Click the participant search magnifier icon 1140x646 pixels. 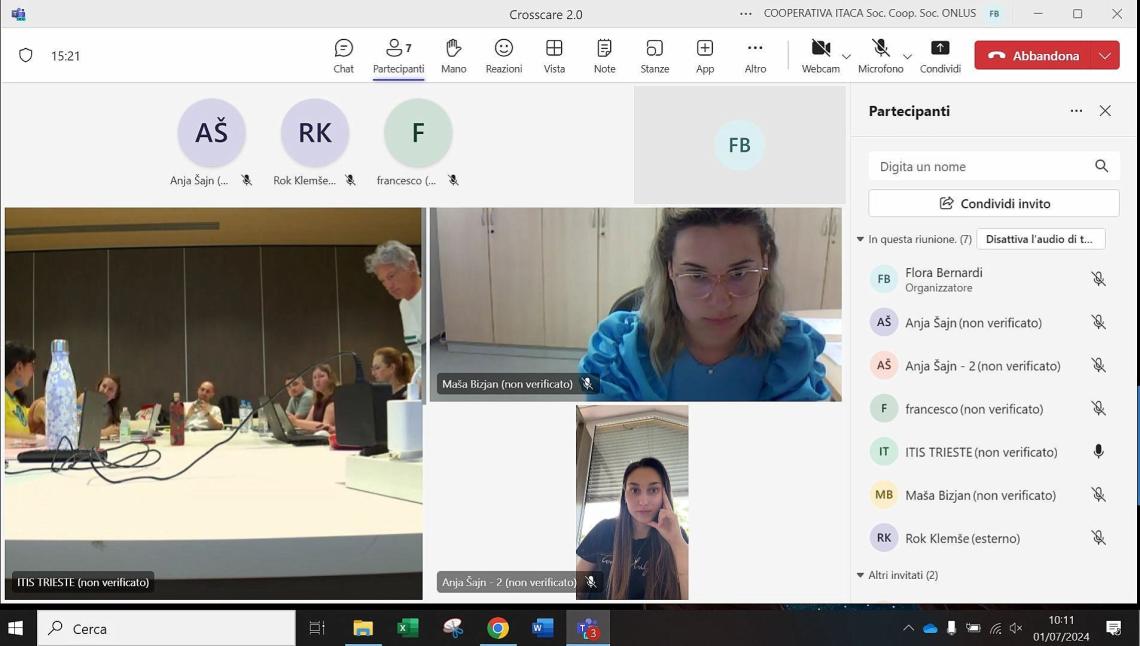(1101, 166)
